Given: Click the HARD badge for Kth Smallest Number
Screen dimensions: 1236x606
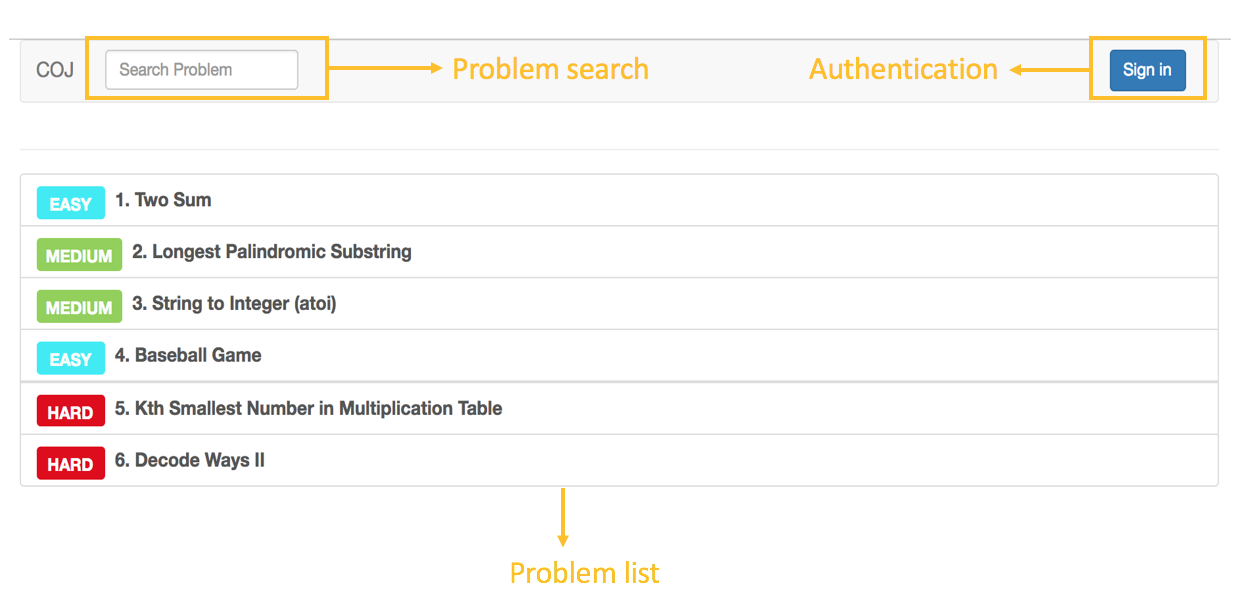Looking at the screenshot, I should click(70, 410).
